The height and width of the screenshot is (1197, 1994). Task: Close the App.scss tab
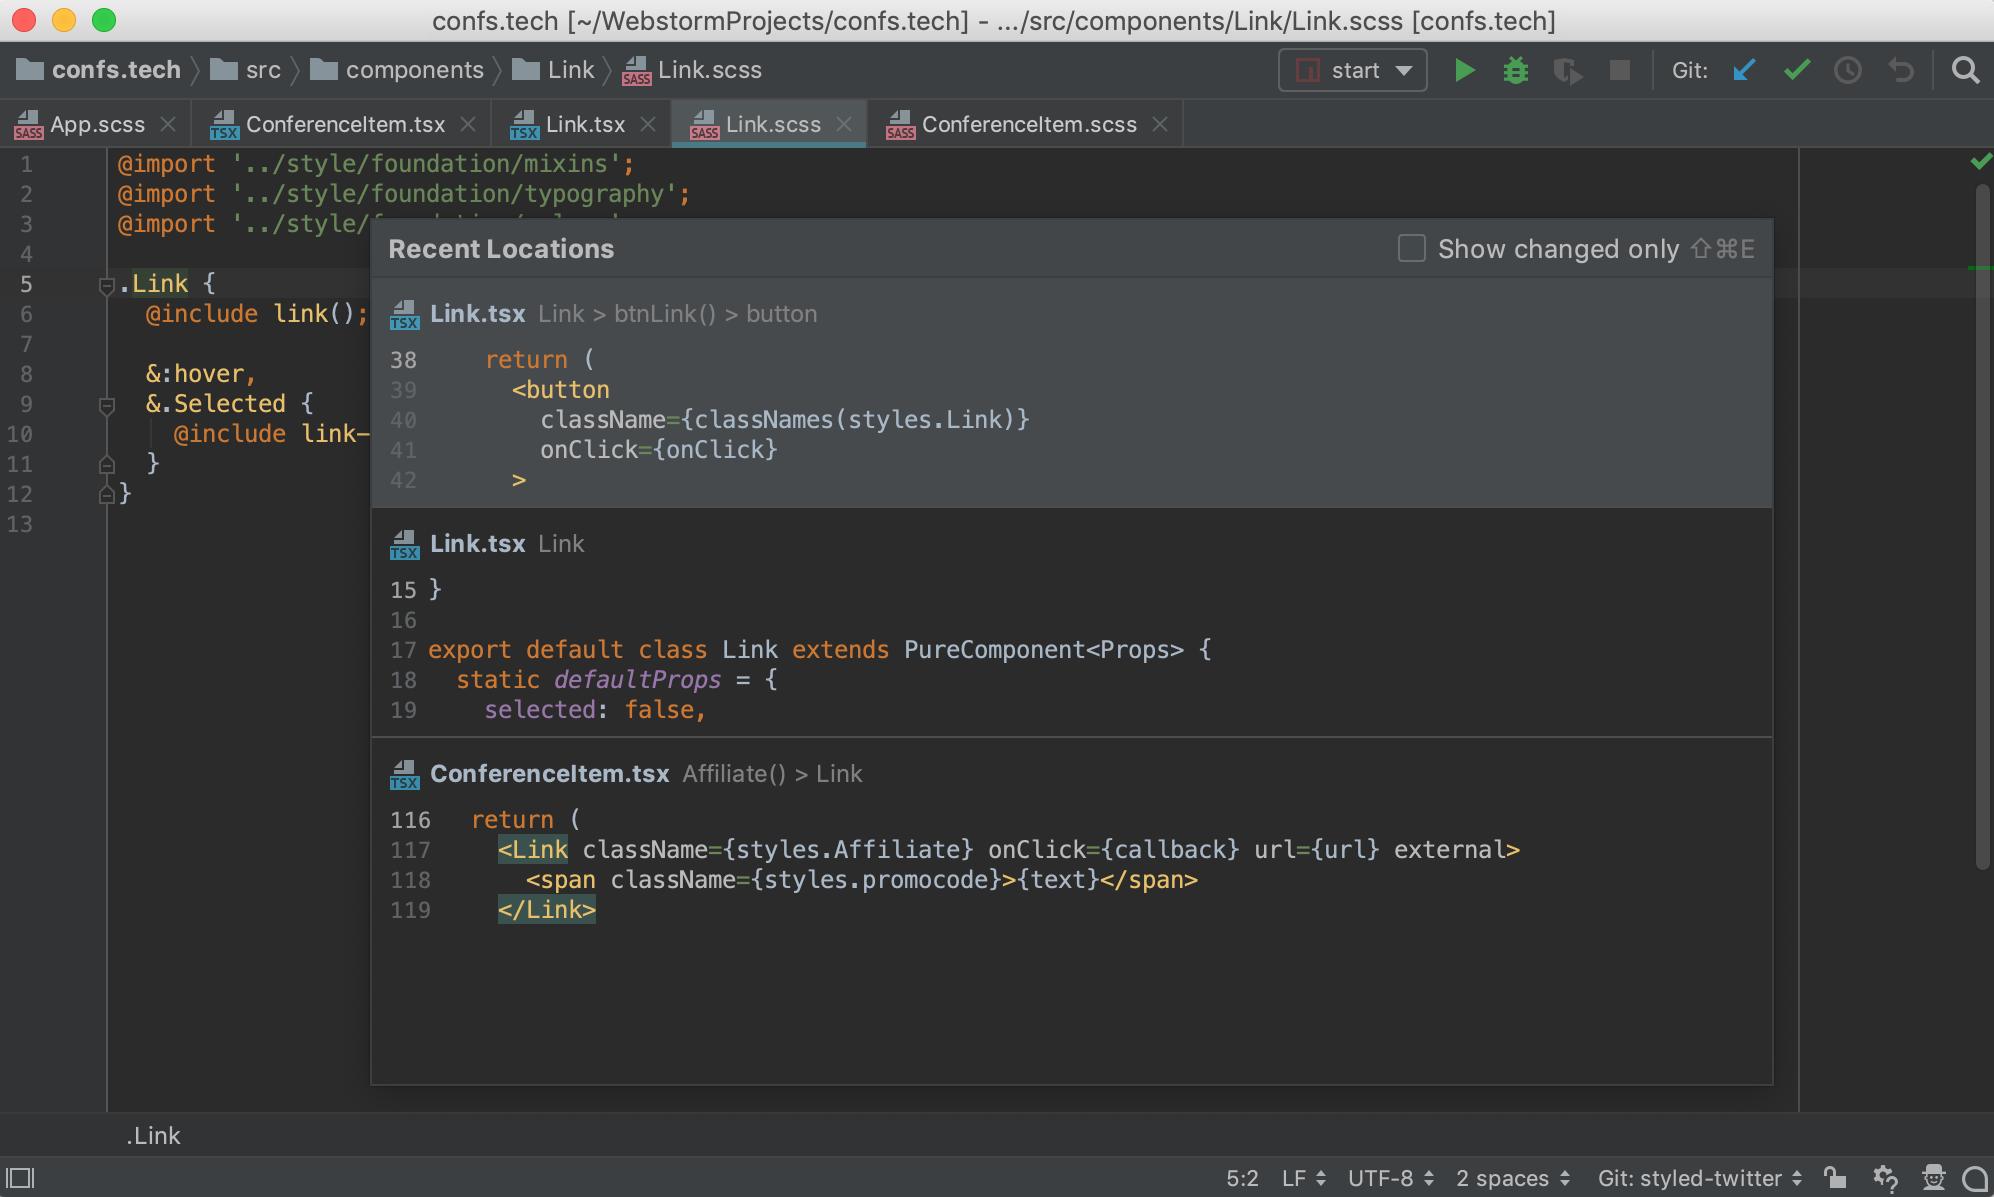tap(168, 124)
